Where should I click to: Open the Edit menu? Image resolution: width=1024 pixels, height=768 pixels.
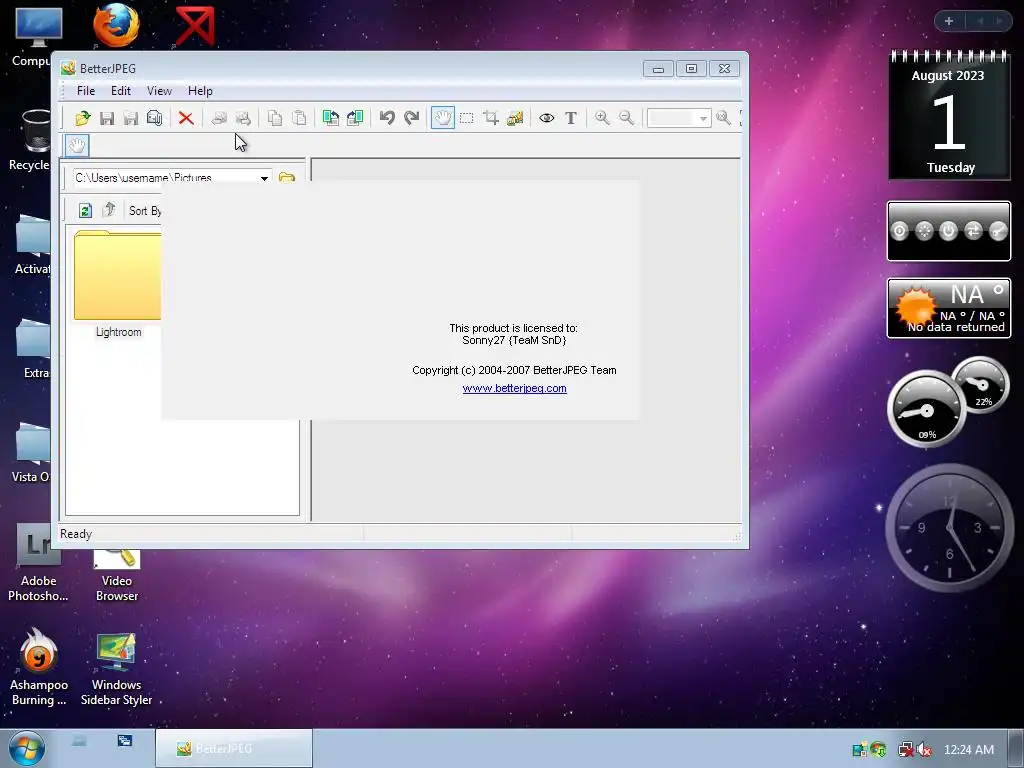pyautogui.click(x=121, y=91)
